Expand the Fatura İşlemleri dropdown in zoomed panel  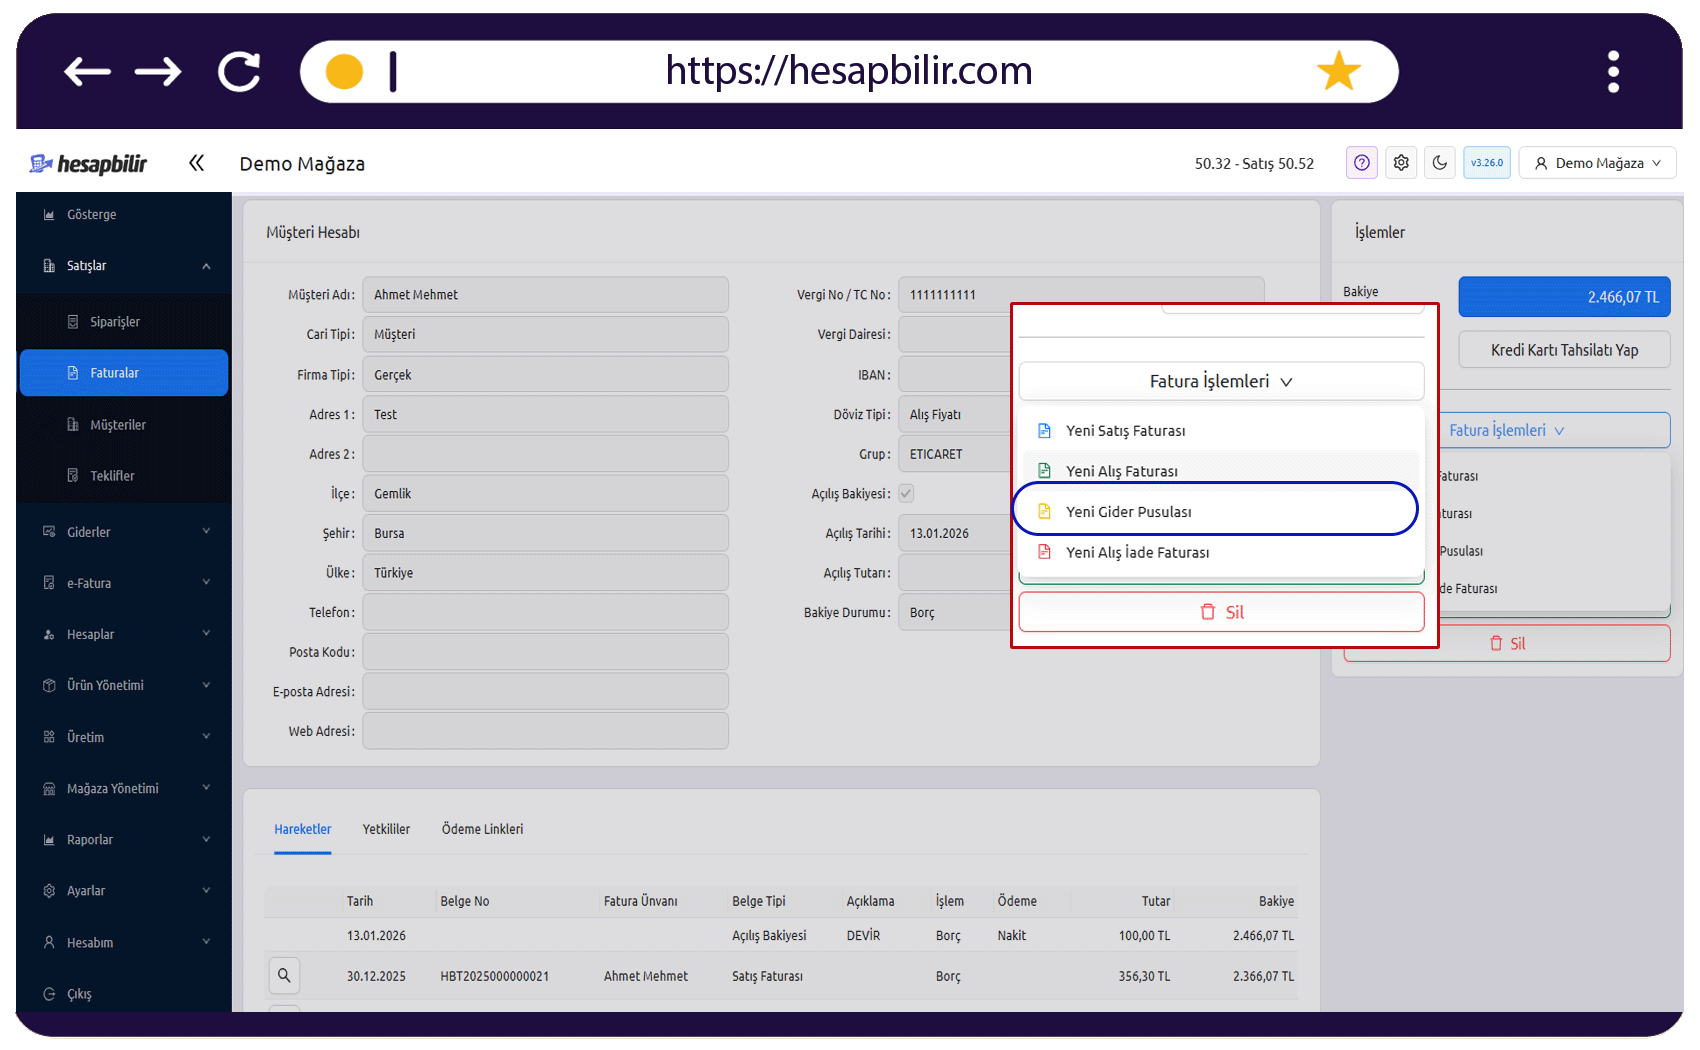click(x=1221, y=381)
